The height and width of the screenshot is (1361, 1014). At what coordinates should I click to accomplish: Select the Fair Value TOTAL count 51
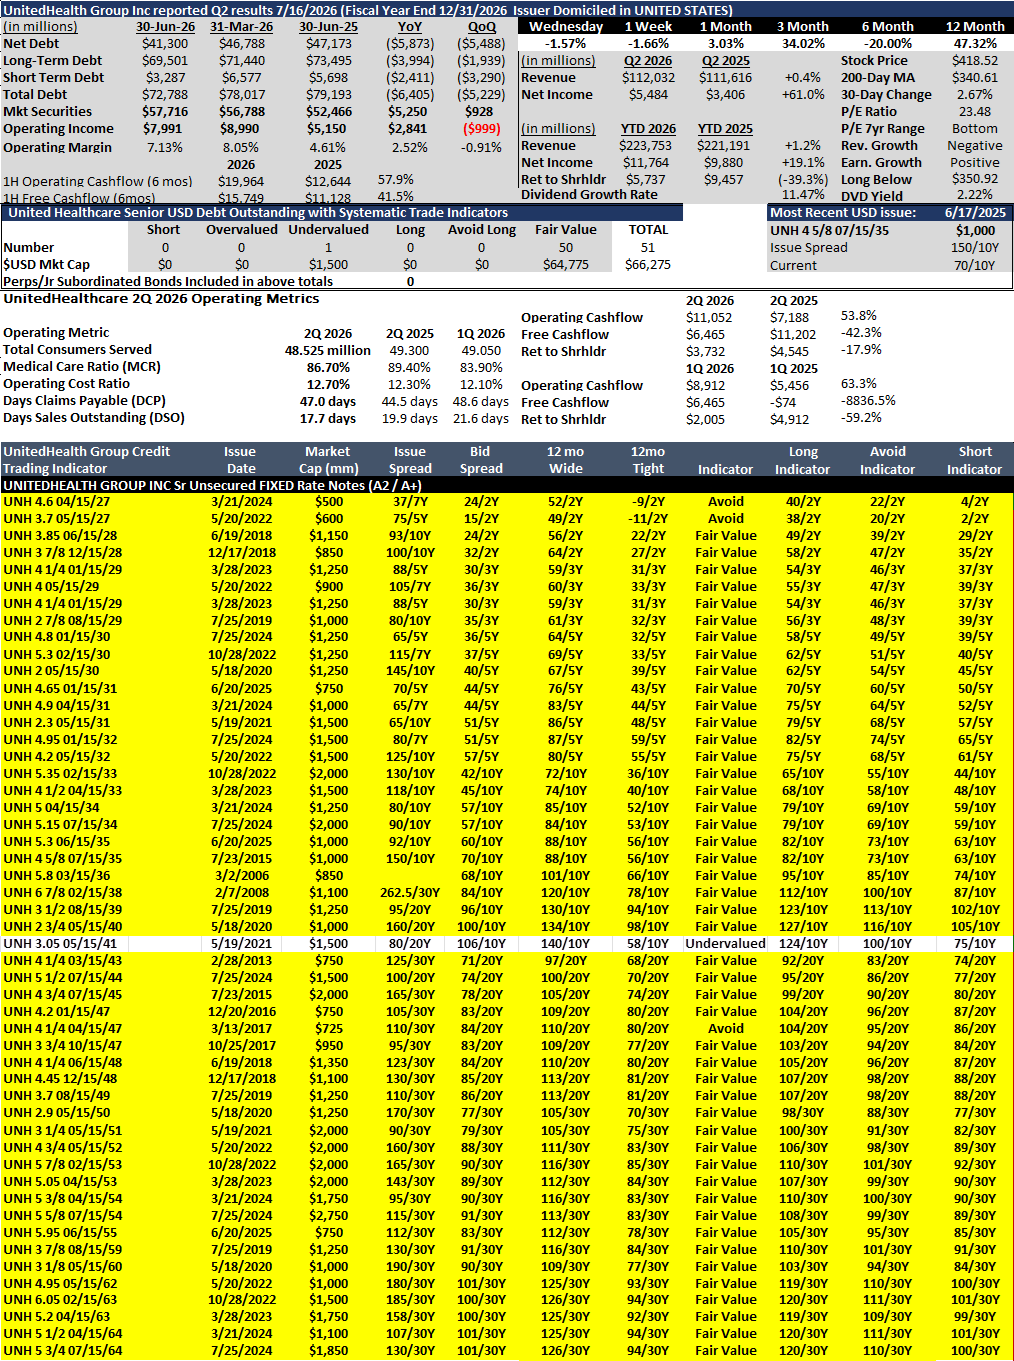[648, 247]
